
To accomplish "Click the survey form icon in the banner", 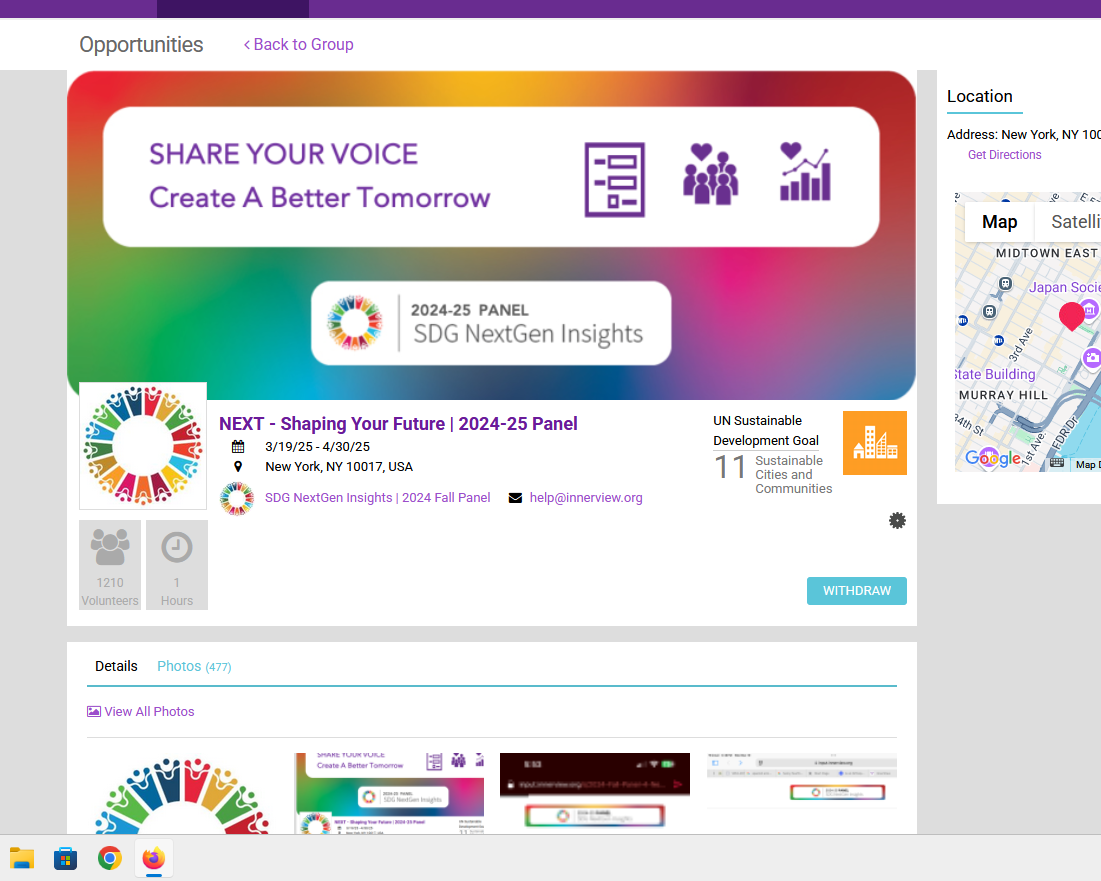I will coord(614,180).
